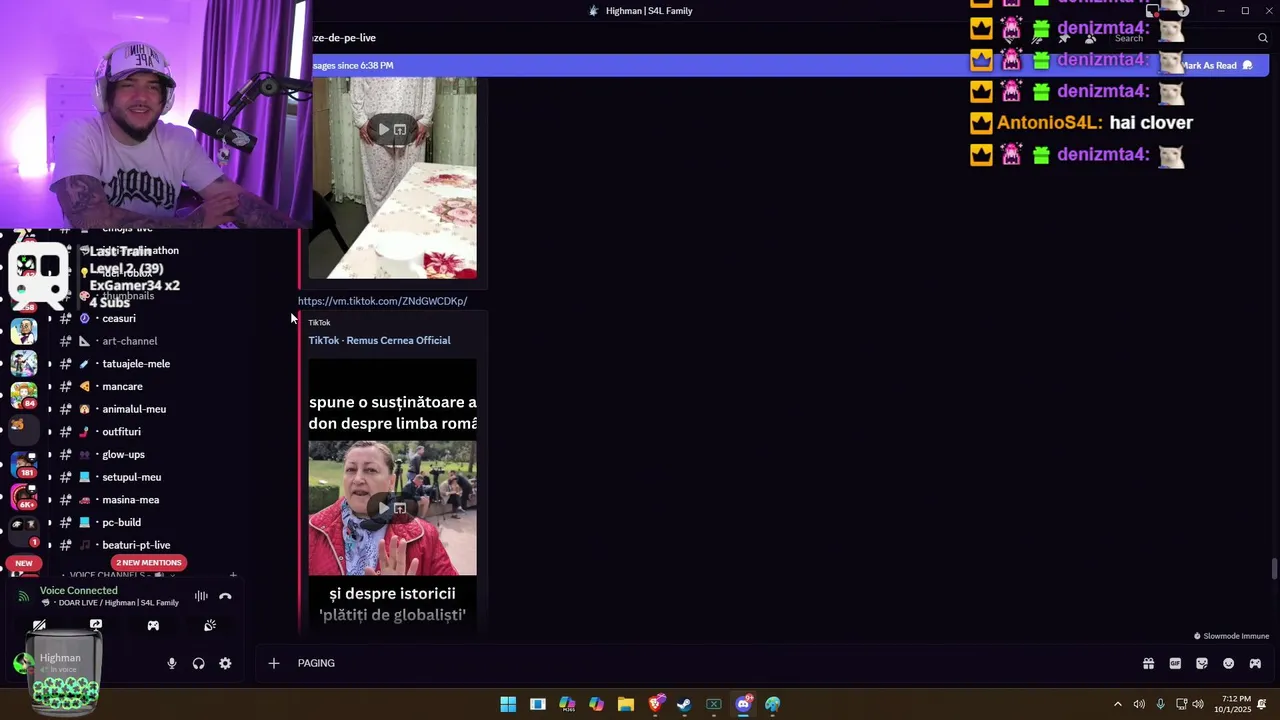Click the red NEW server indicator pill
The width and height of the screenshot is (1280, 720).
click(x=24, y=563)
